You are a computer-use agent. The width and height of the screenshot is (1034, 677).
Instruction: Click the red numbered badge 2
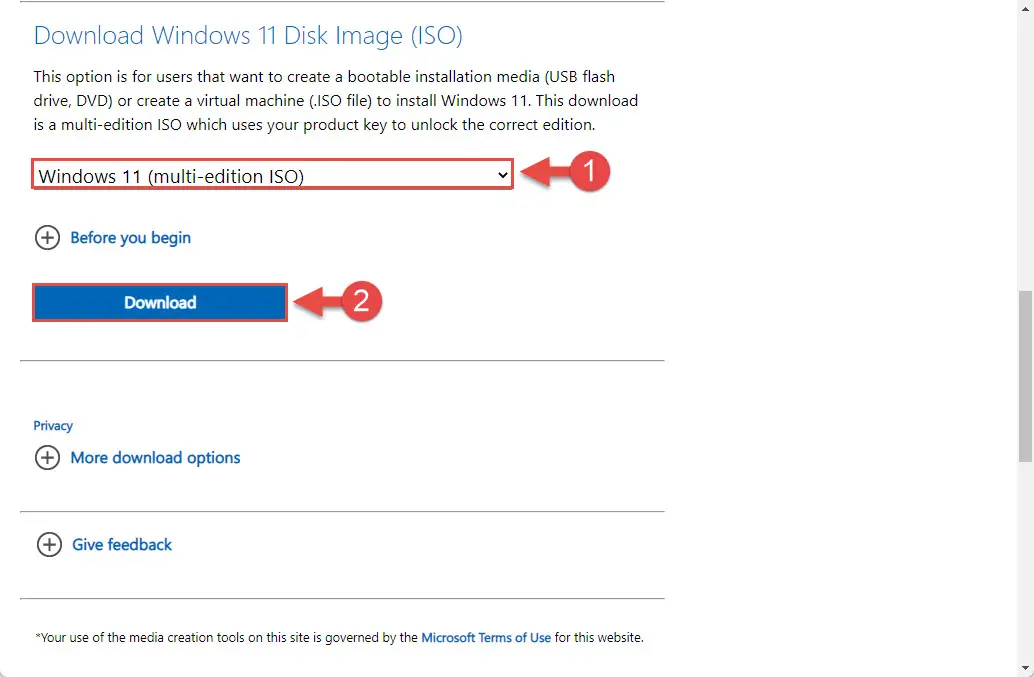click(x=362, y=301)
